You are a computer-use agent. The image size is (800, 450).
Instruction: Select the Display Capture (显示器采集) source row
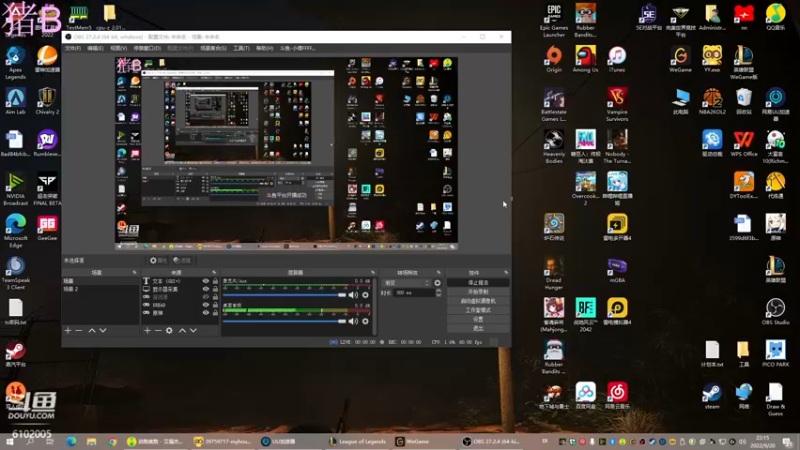point(180,289)
